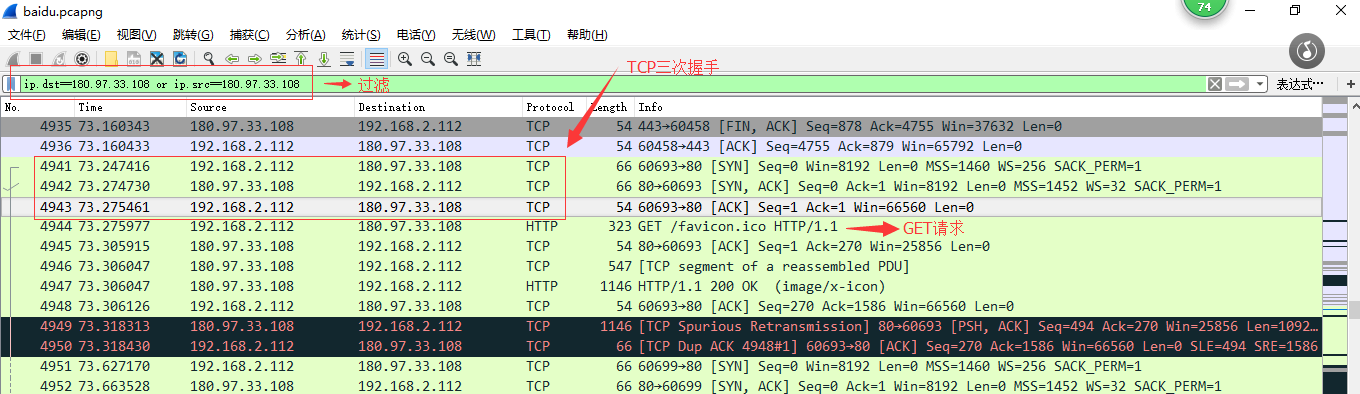The height and width of the screenshot is (394, 1360).
Task: Click the stop capture square icon
Action: coord(35,59)
